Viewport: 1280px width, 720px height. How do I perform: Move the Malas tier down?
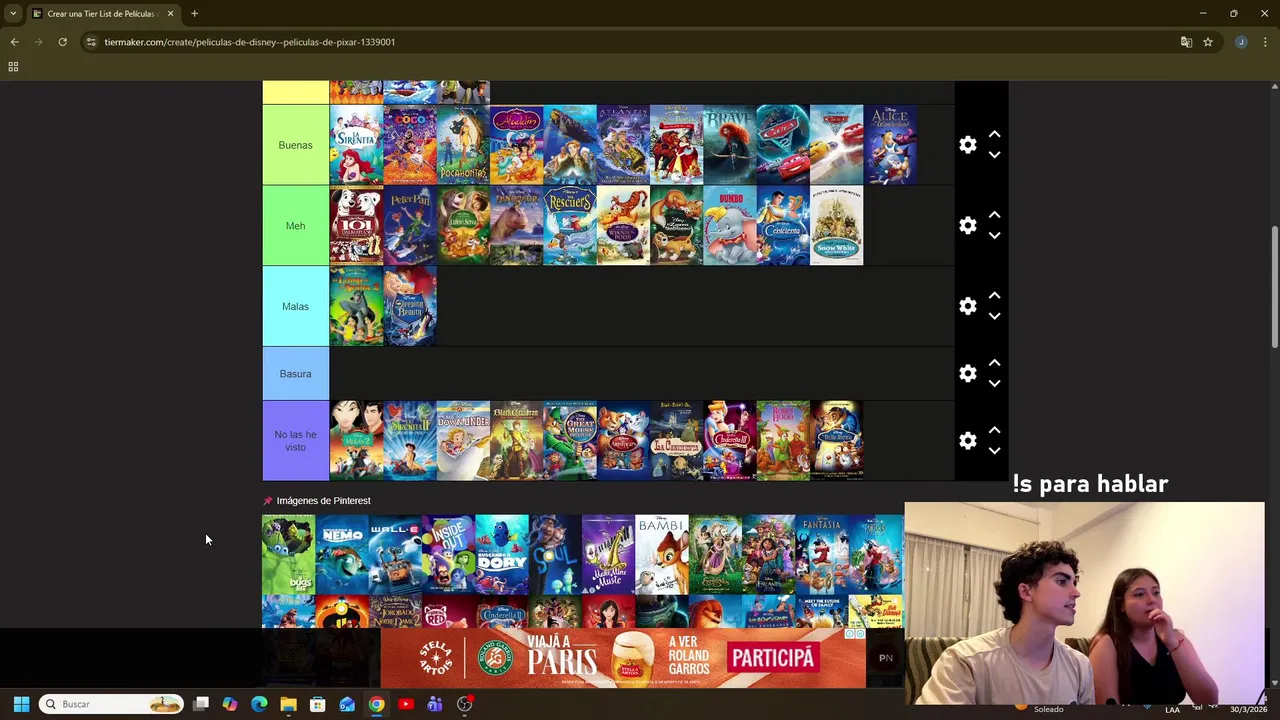pos(994,317)
